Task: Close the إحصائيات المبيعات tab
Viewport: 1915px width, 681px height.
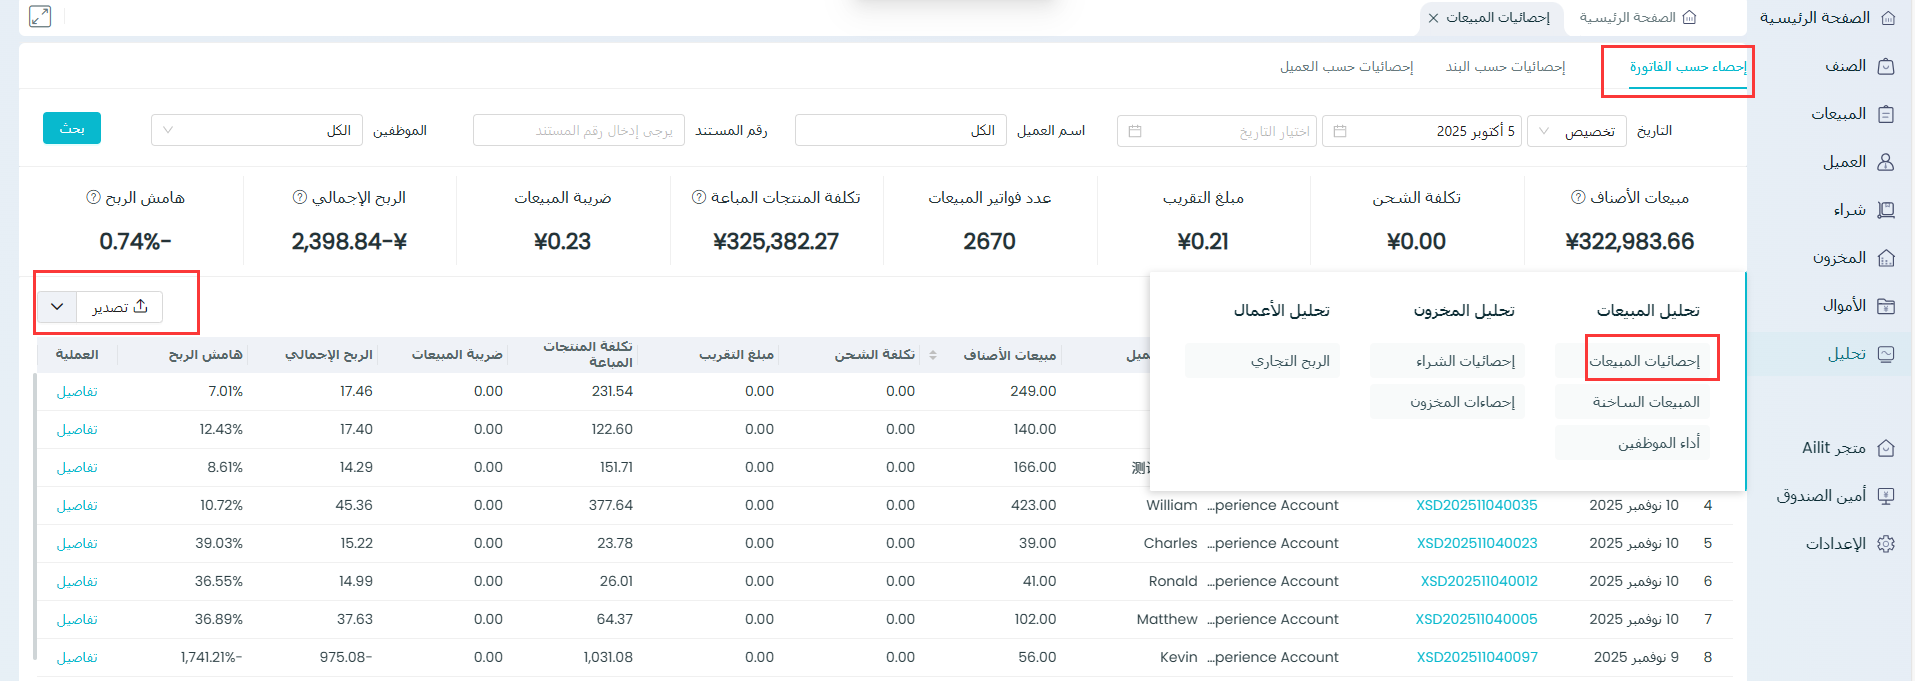Action: [1433, 18]
